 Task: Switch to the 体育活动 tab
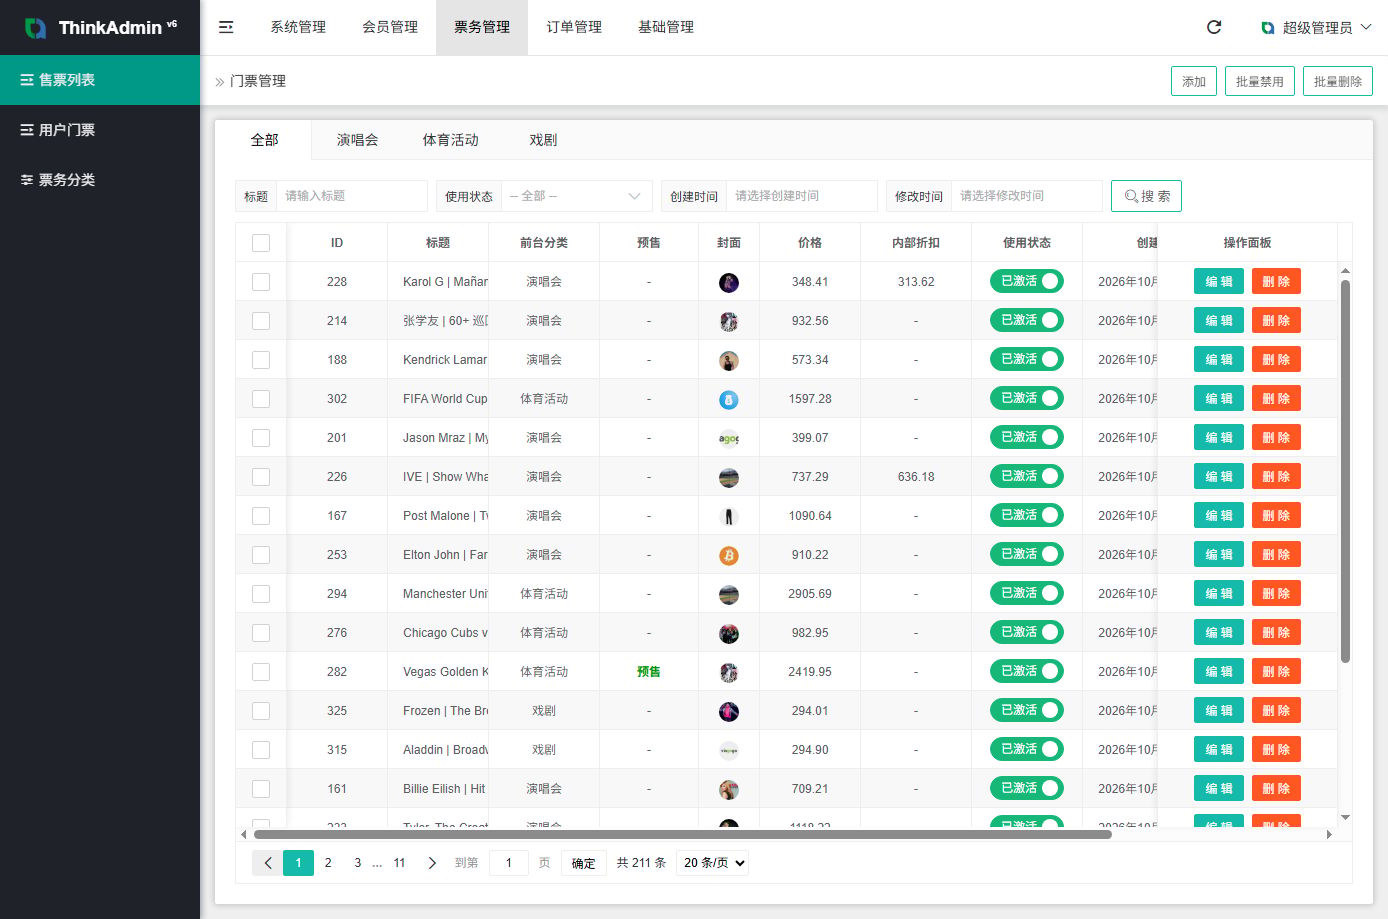tap(450, 140)
